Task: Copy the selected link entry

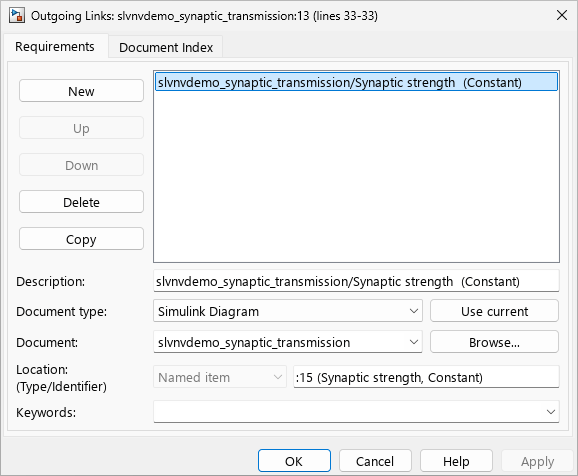Action: click(x=81, y=239)
